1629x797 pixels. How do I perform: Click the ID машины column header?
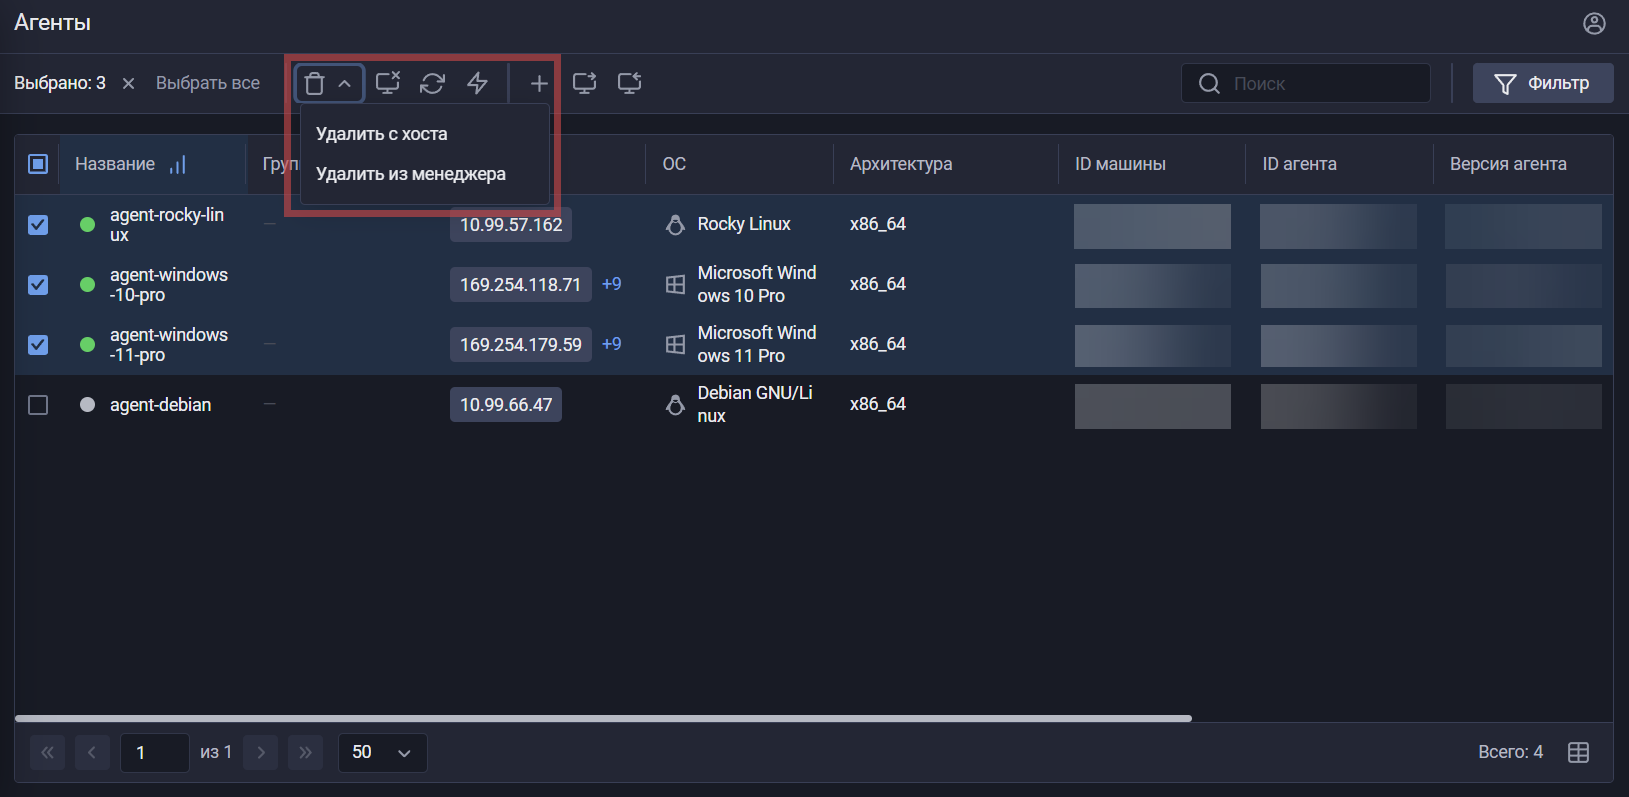tap(1120, 164)
